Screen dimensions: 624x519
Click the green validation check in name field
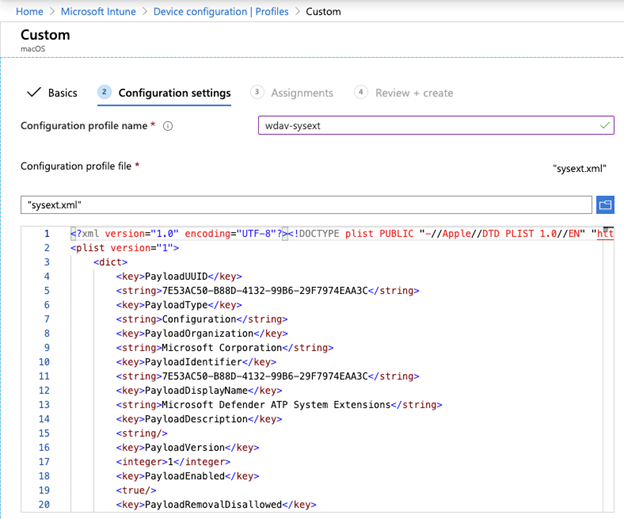click(x=604, y=125)
